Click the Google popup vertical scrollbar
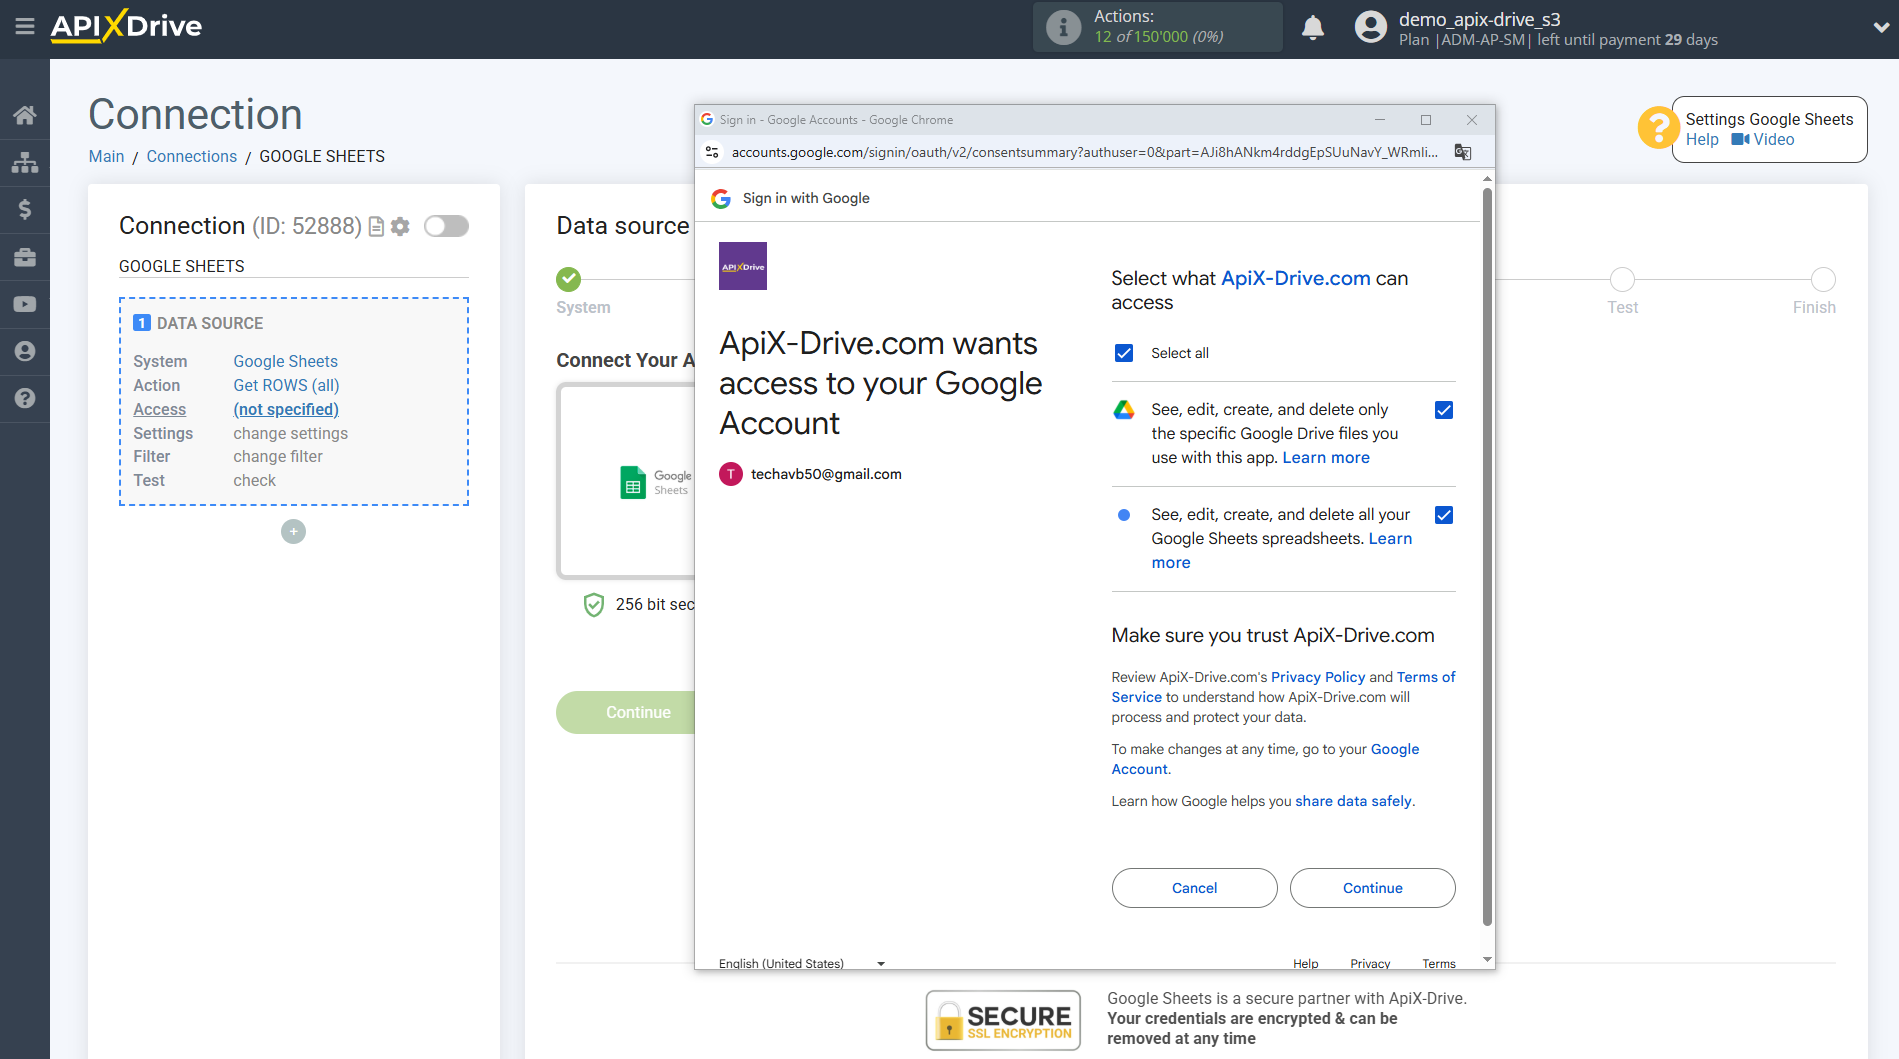The width and height of the screenshot is (1899, 1059). pos(1487,560)
